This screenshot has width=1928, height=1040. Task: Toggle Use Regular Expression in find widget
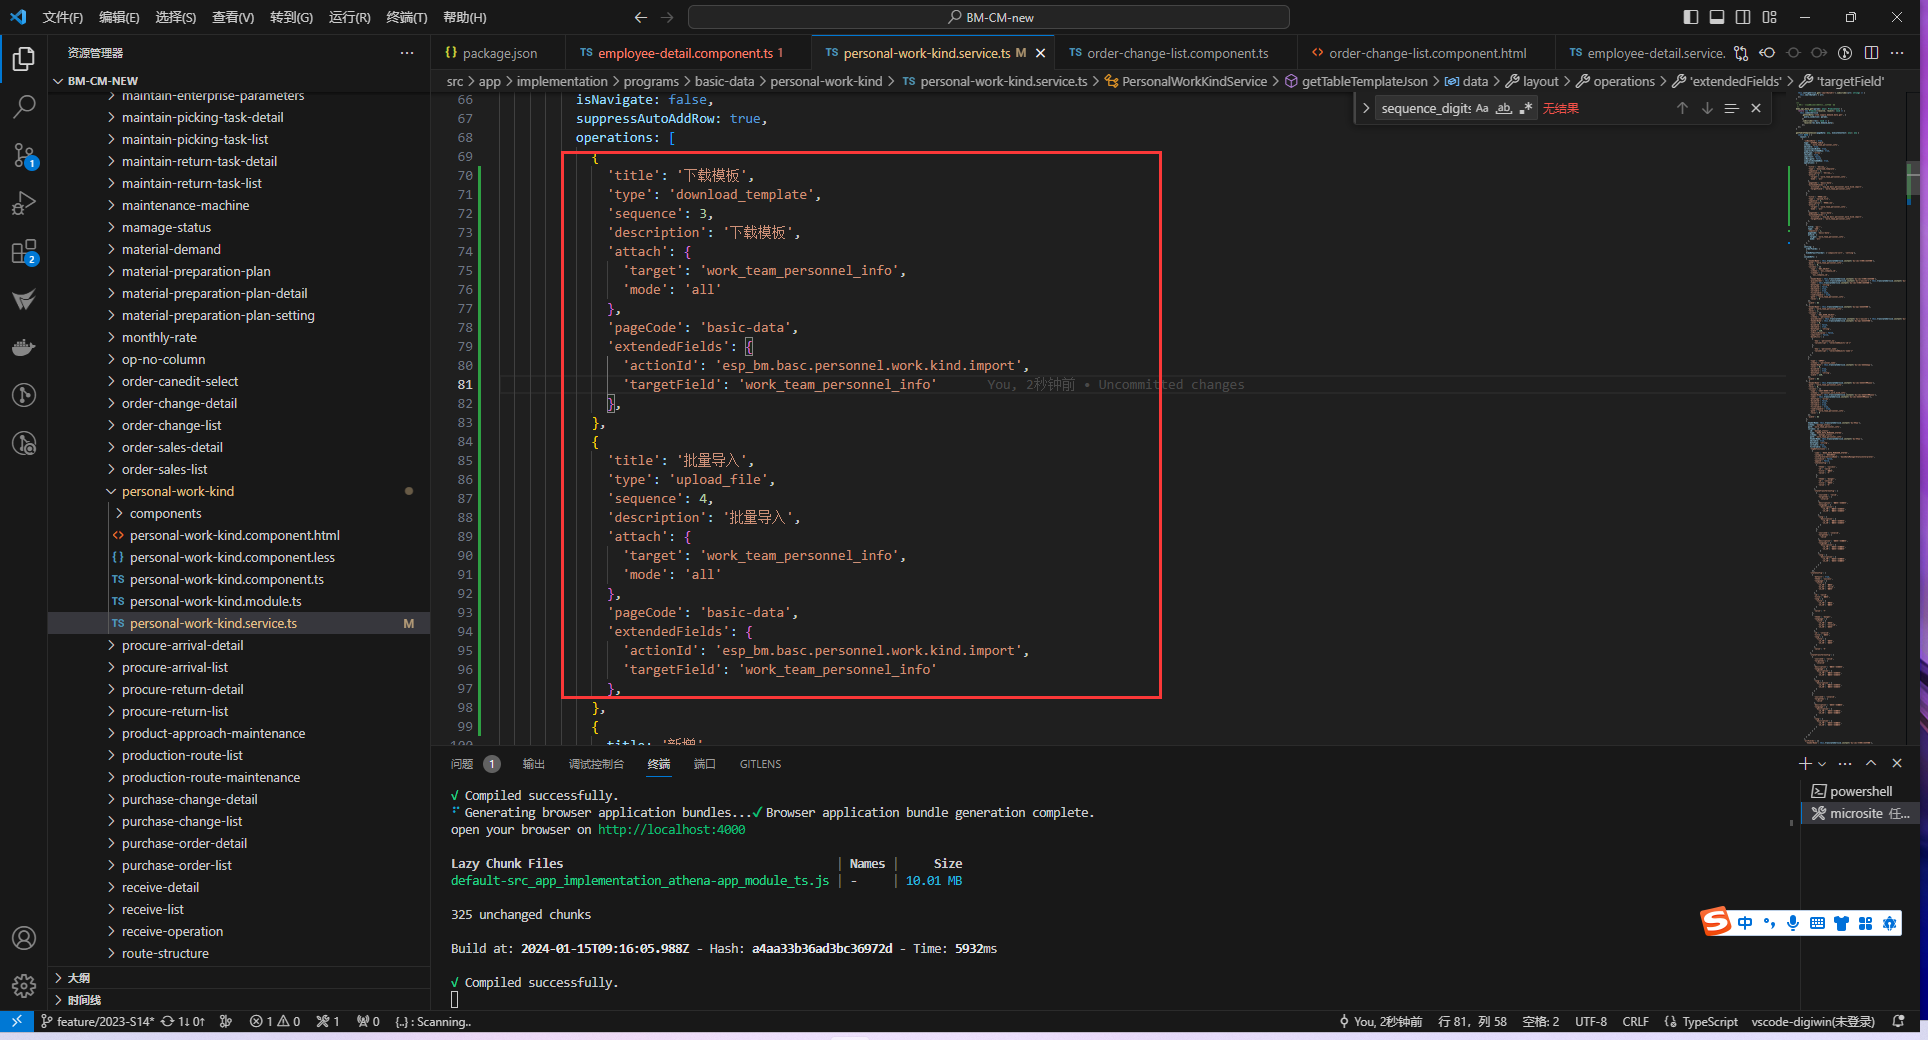tap(1526, 108)
